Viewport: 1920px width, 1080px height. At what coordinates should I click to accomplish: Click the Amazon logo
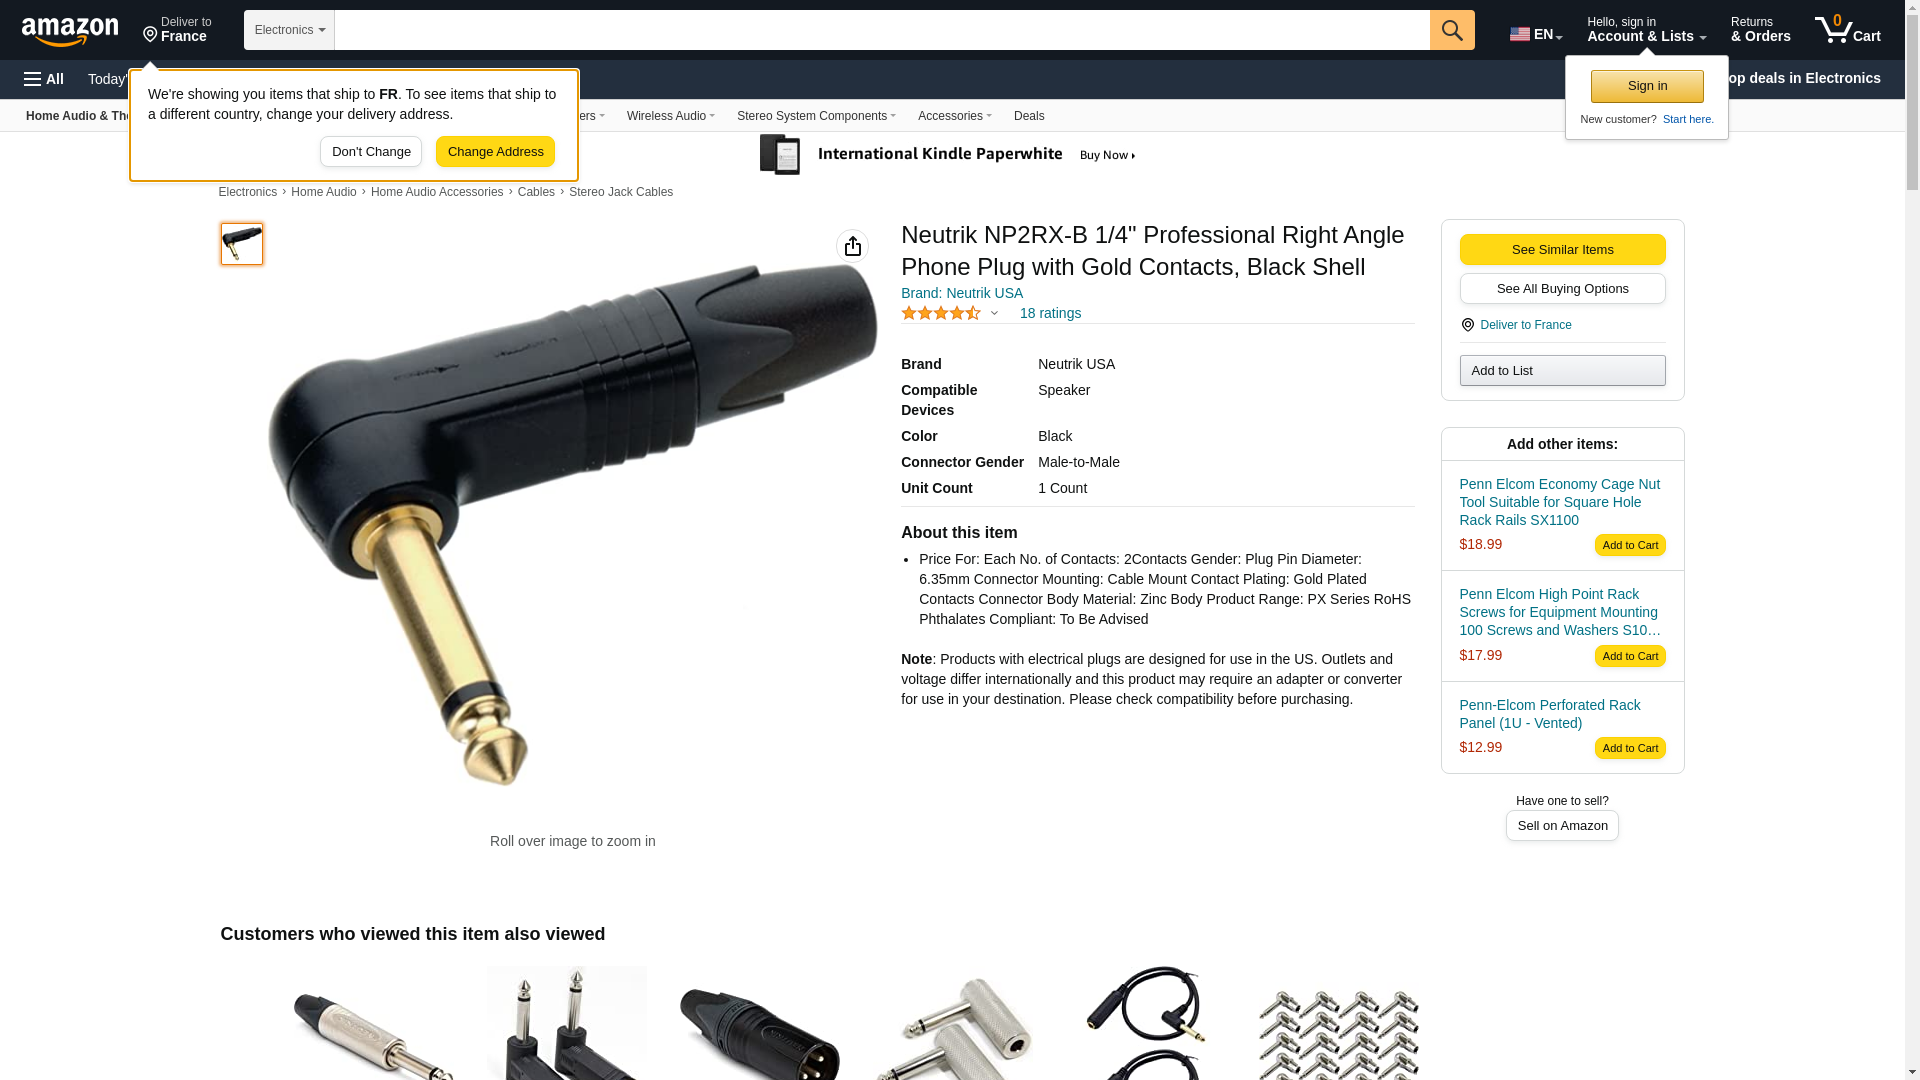click(70, 31)
